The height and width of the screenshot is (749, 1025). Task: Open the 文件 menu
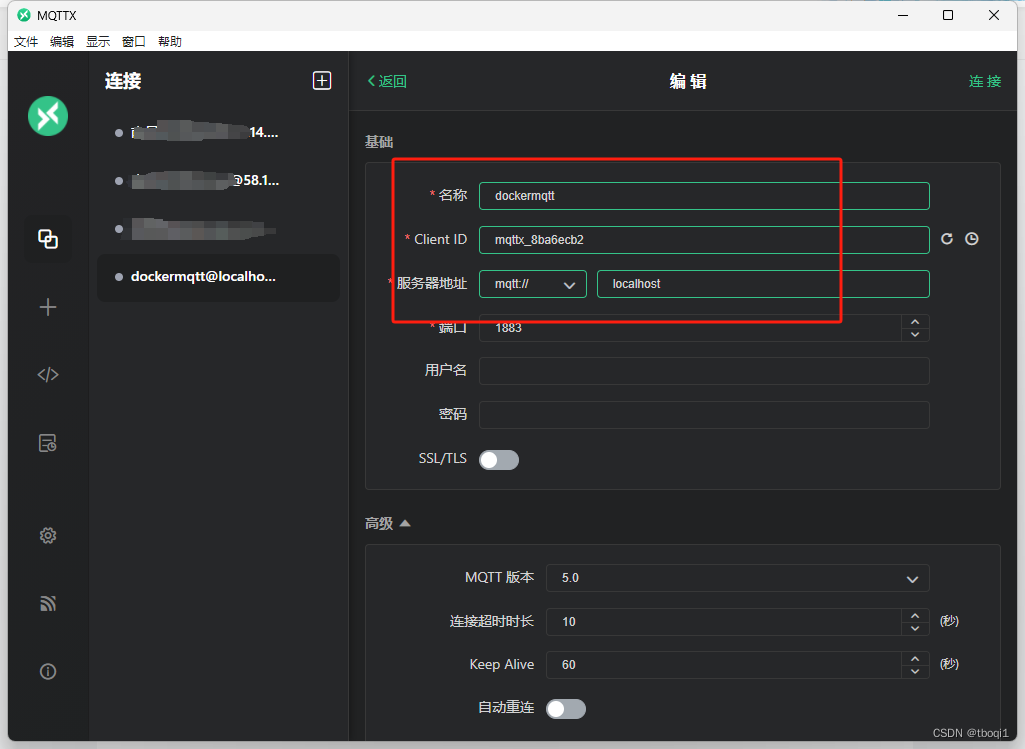(26, 42)
